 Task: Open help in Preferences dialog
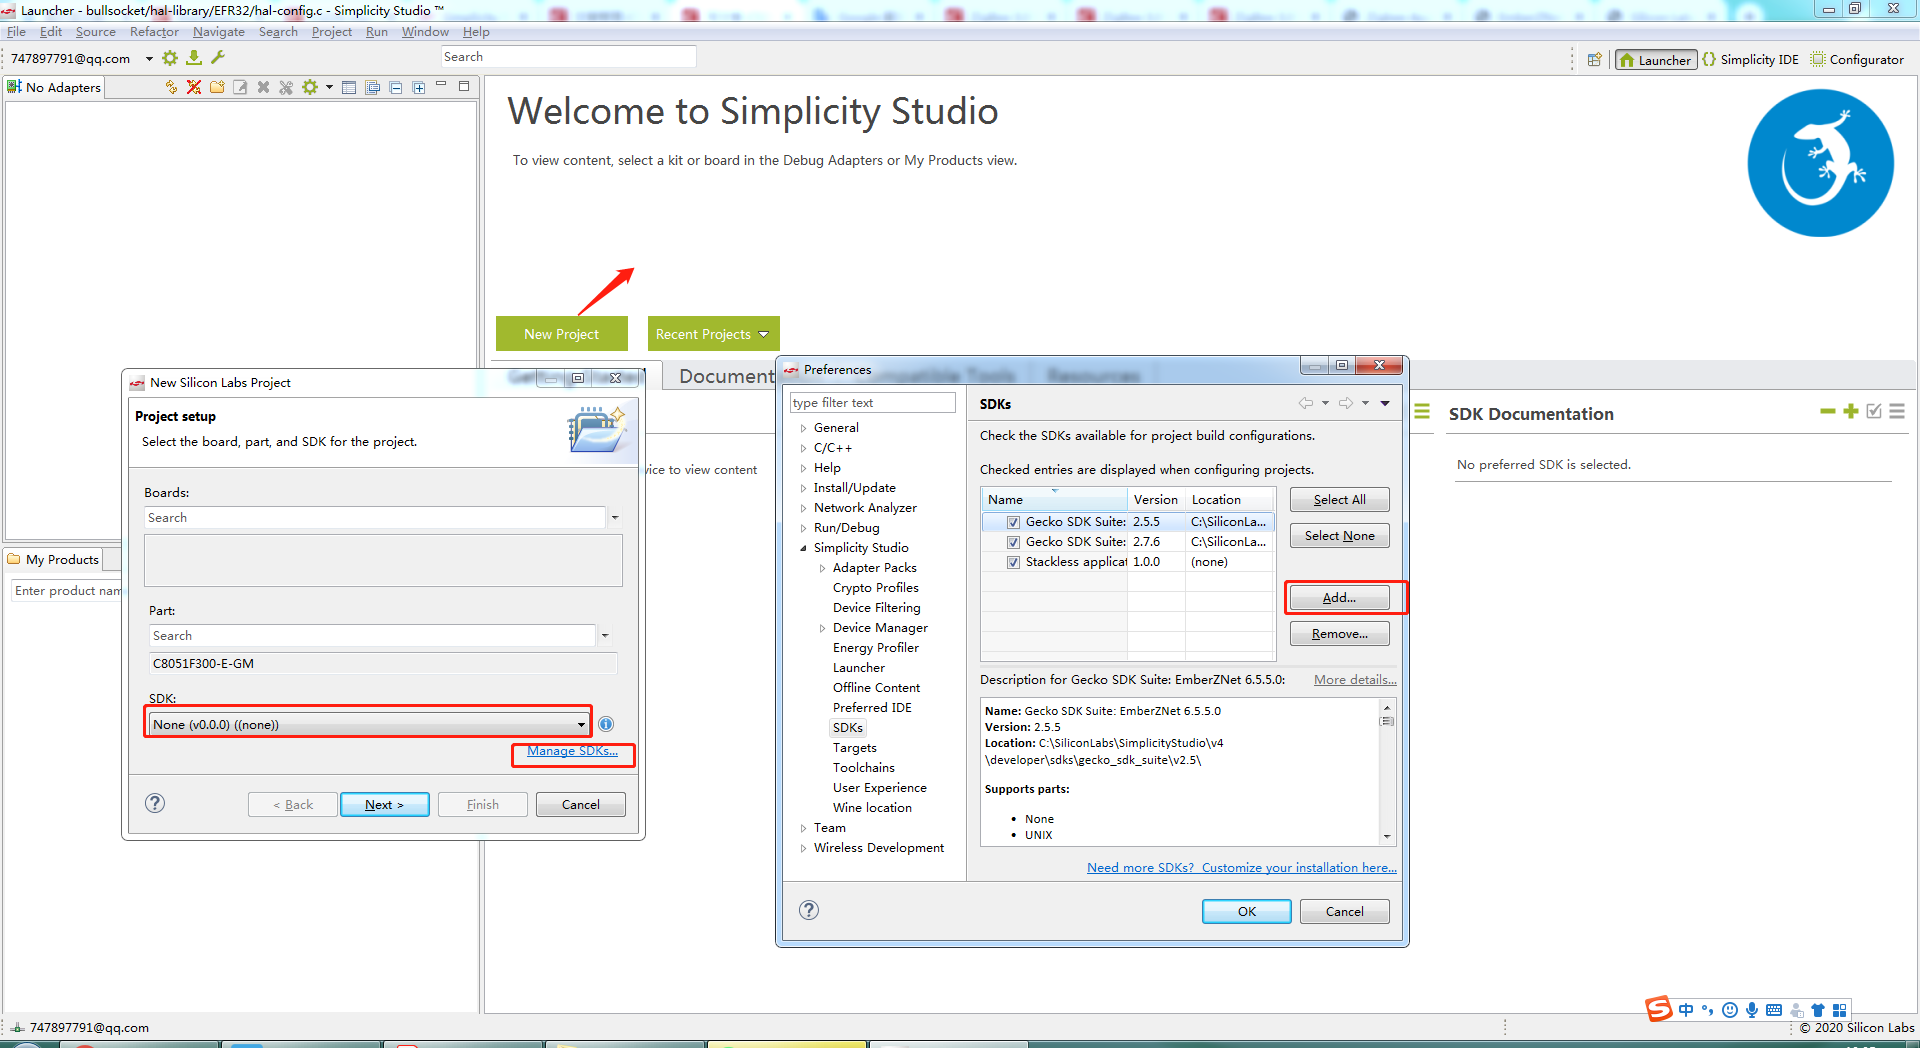point(809,910)
